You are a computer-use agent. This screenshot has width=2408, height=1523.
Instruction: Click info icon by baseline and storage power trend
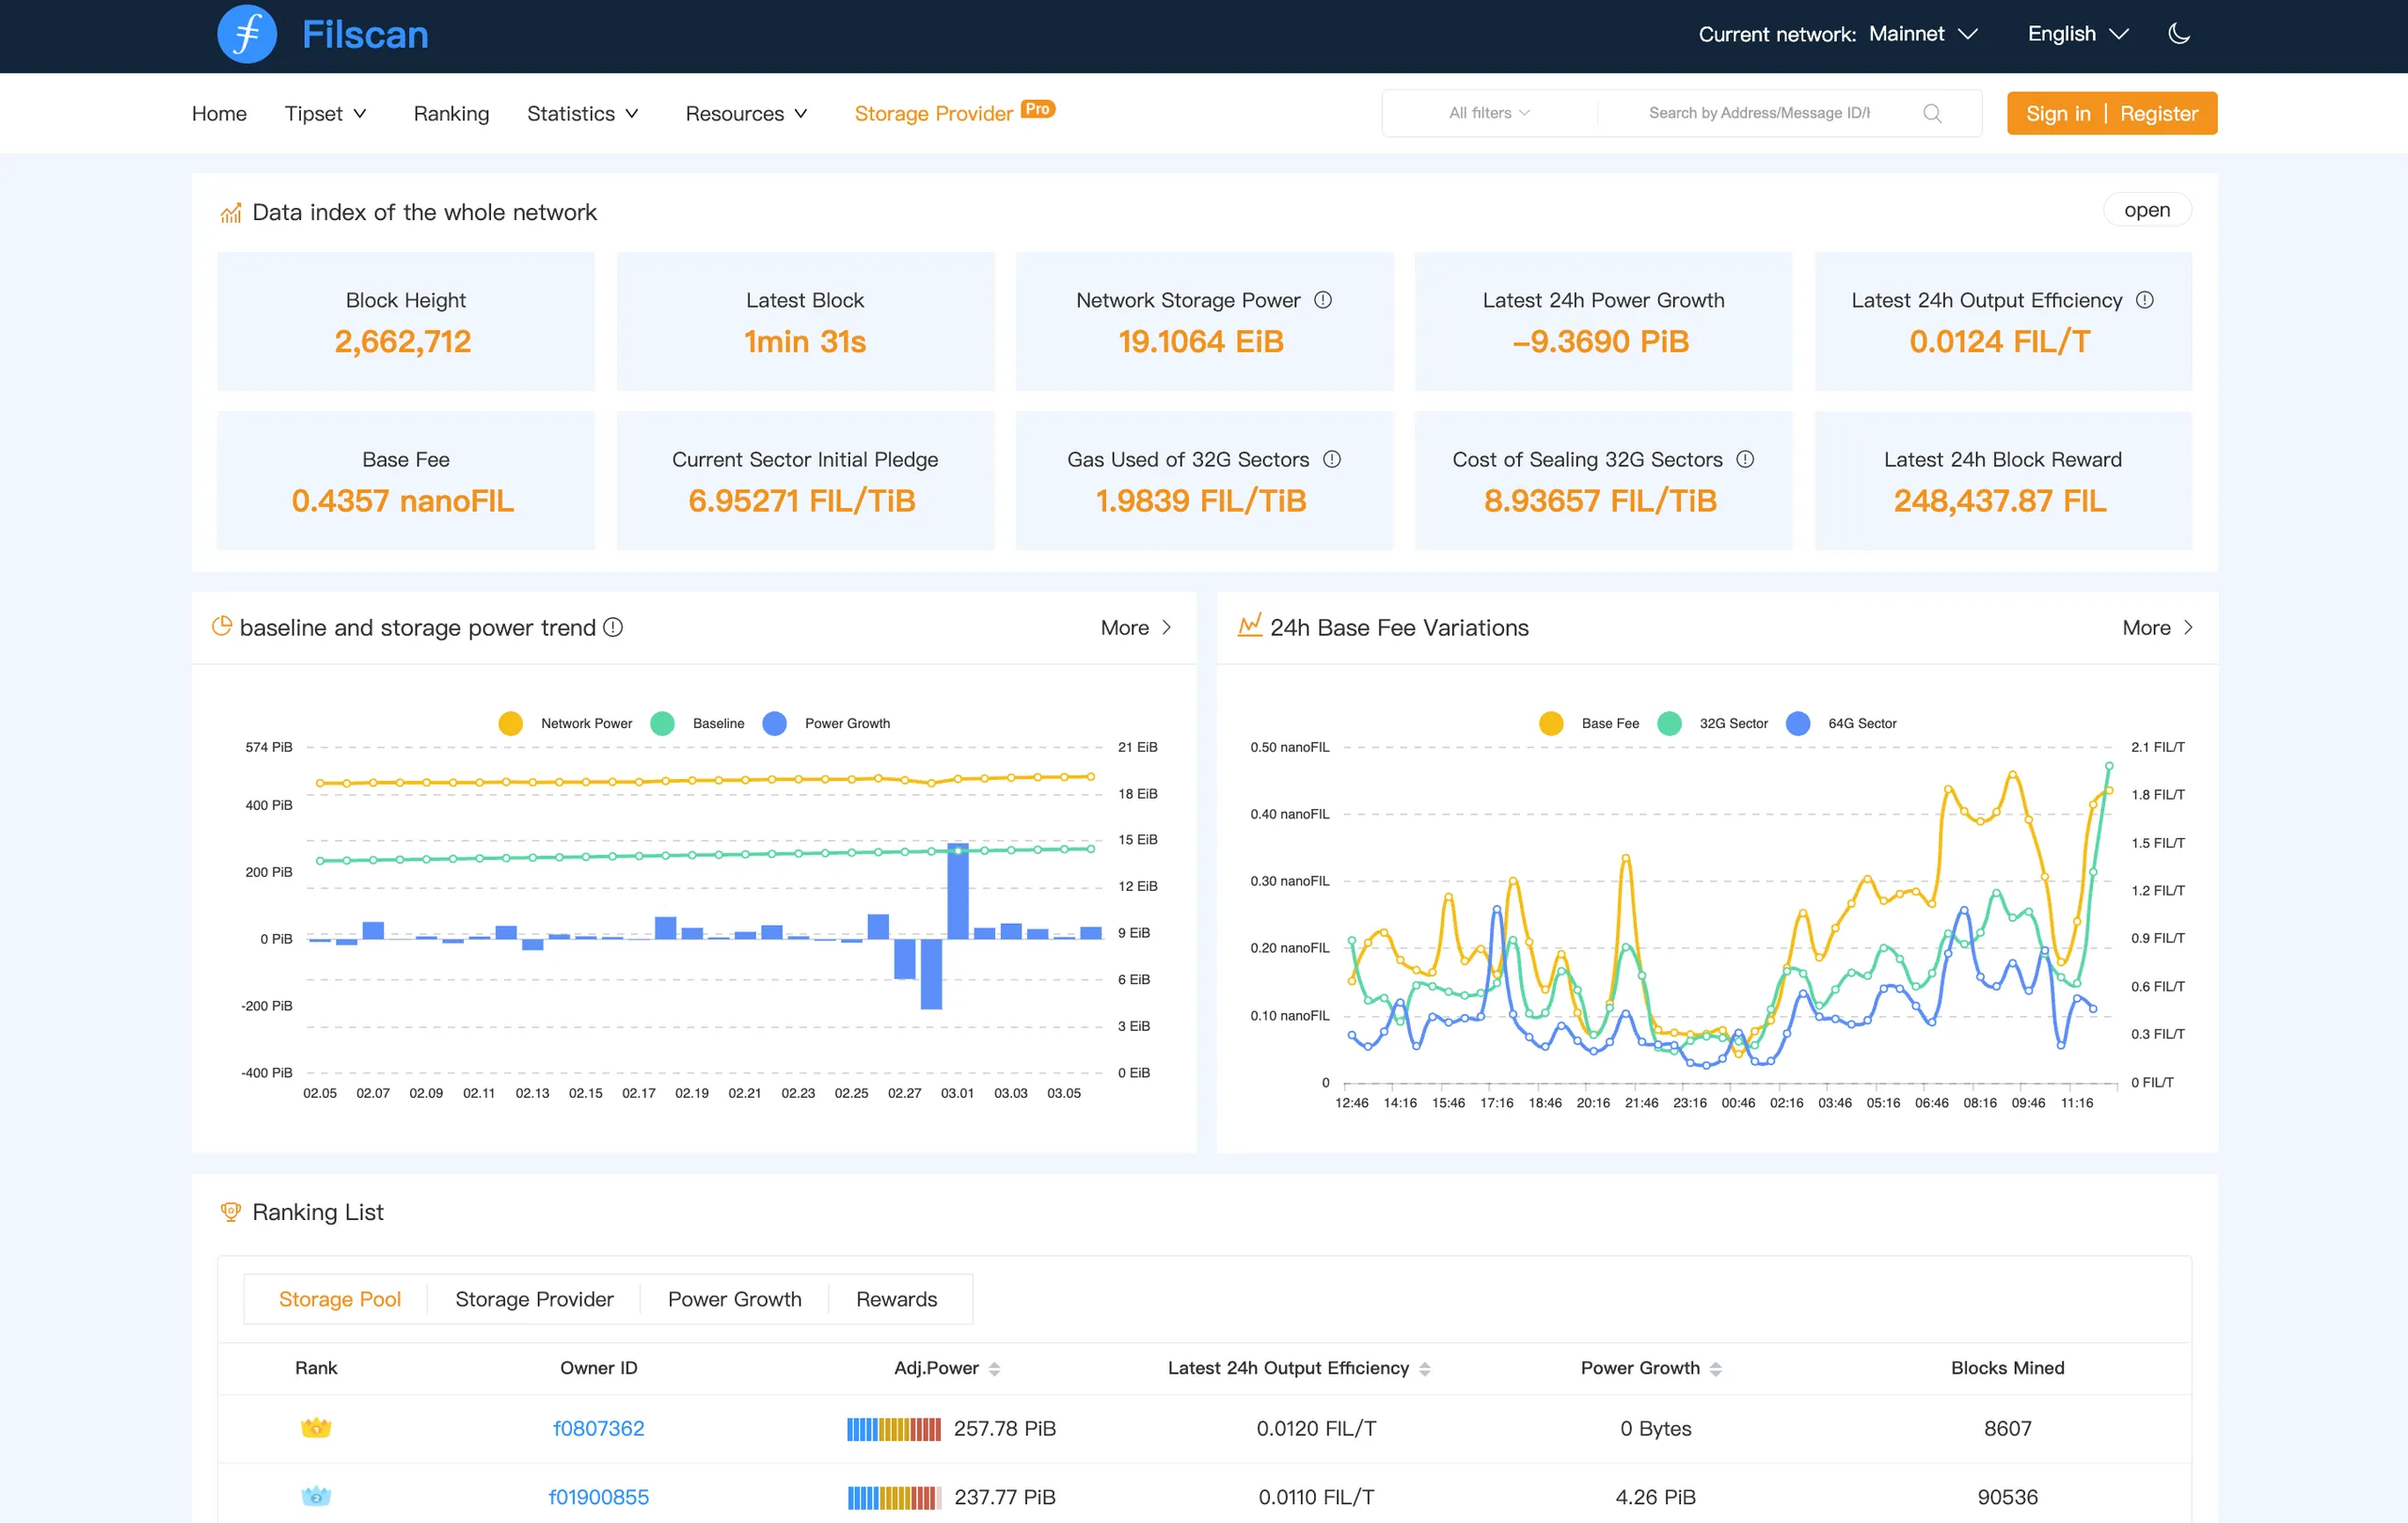[613, 627]
